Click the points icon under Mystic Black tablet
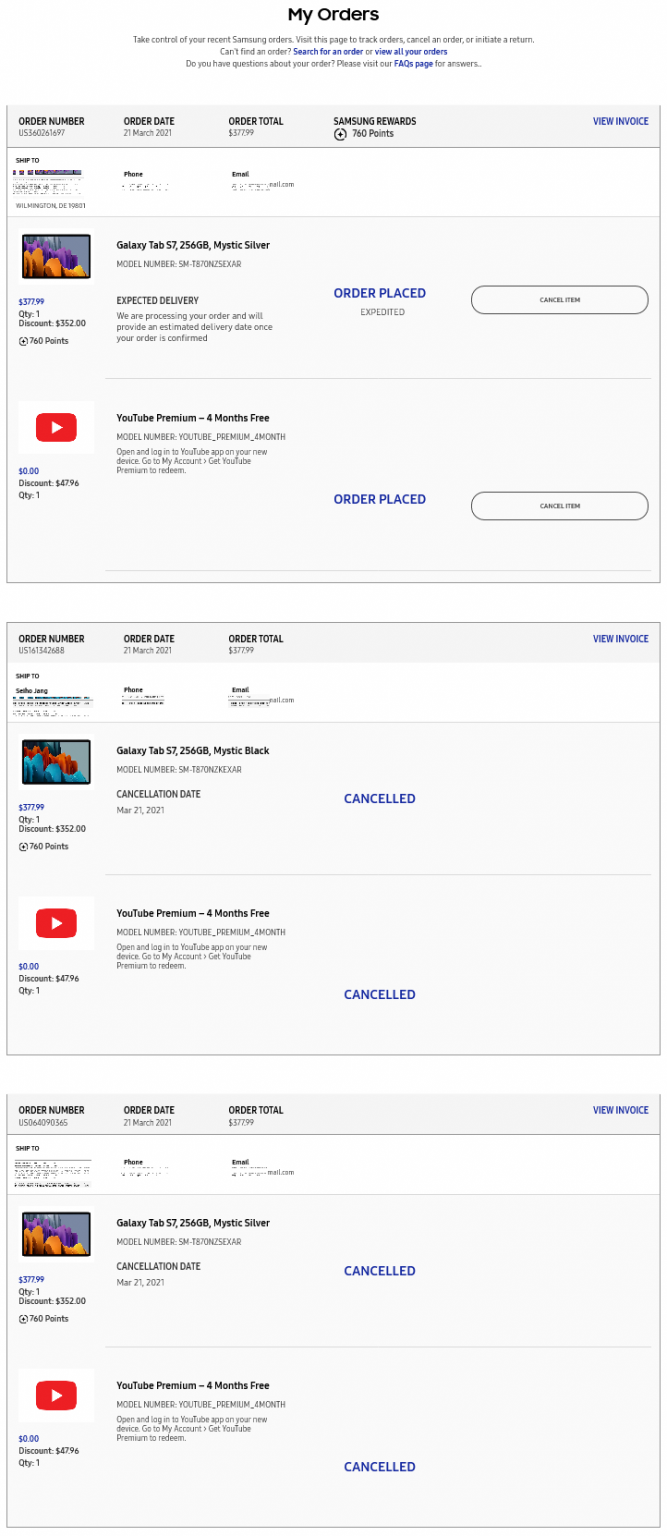This screenshot has width=667, height=1536. point(23,847)
